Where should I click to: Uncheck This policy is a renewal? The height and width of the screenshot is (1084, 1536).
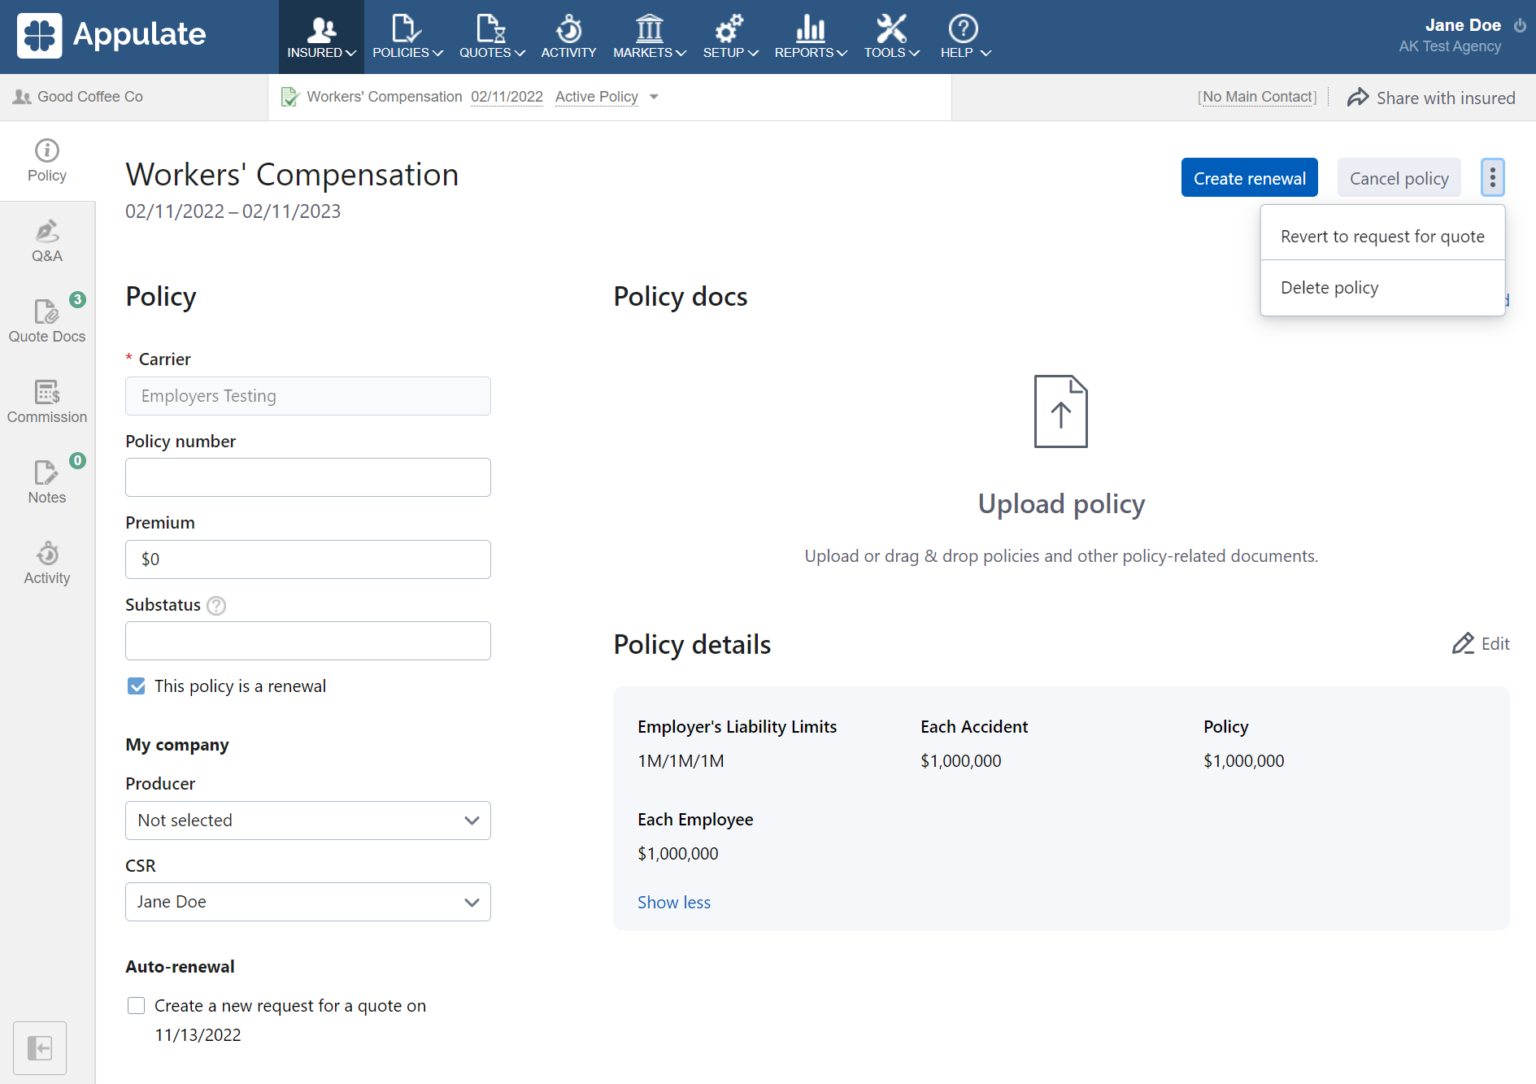(137, 686)
